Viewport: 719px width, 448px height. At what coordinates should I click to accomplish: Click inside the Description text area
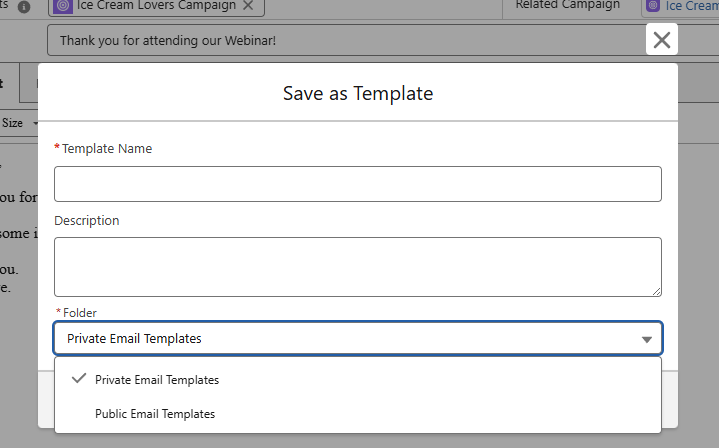(x=357, y=266)
